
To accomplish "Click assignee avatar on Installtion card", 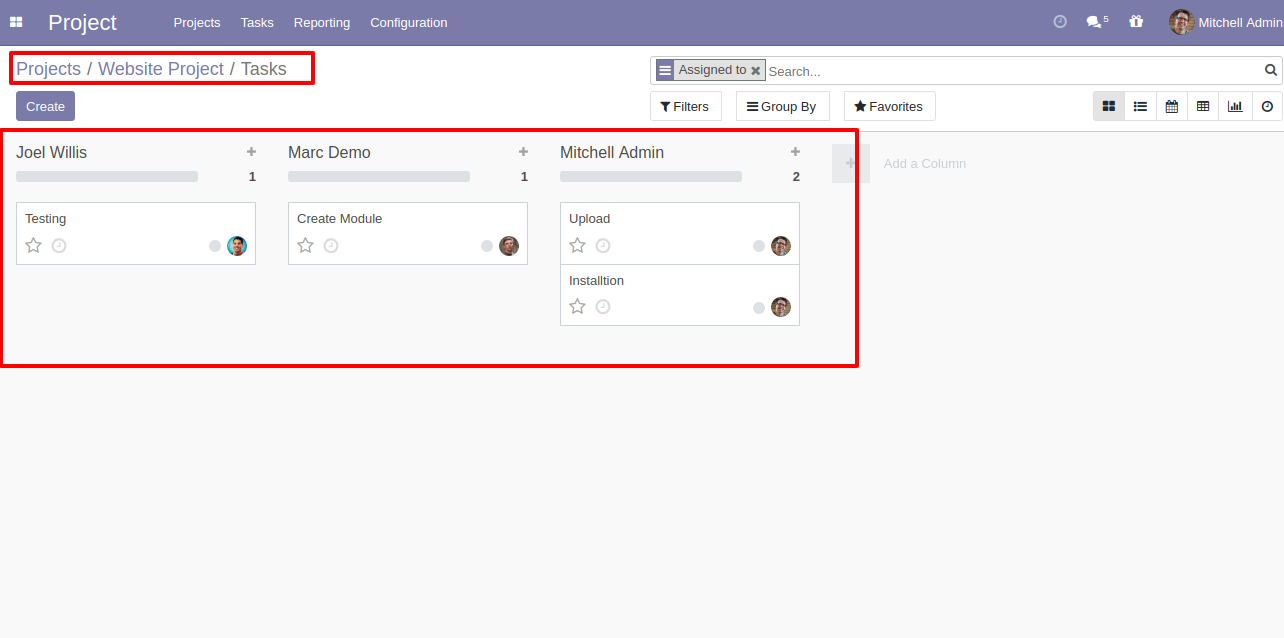I will pyautogui.click(x=781, y=307).
